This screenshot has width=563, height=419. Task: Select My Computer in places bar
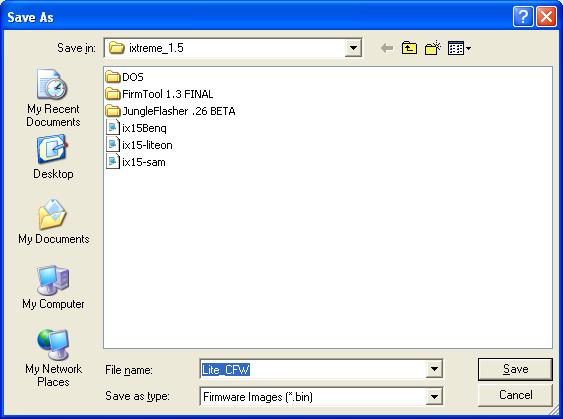(x=53, y=287)
